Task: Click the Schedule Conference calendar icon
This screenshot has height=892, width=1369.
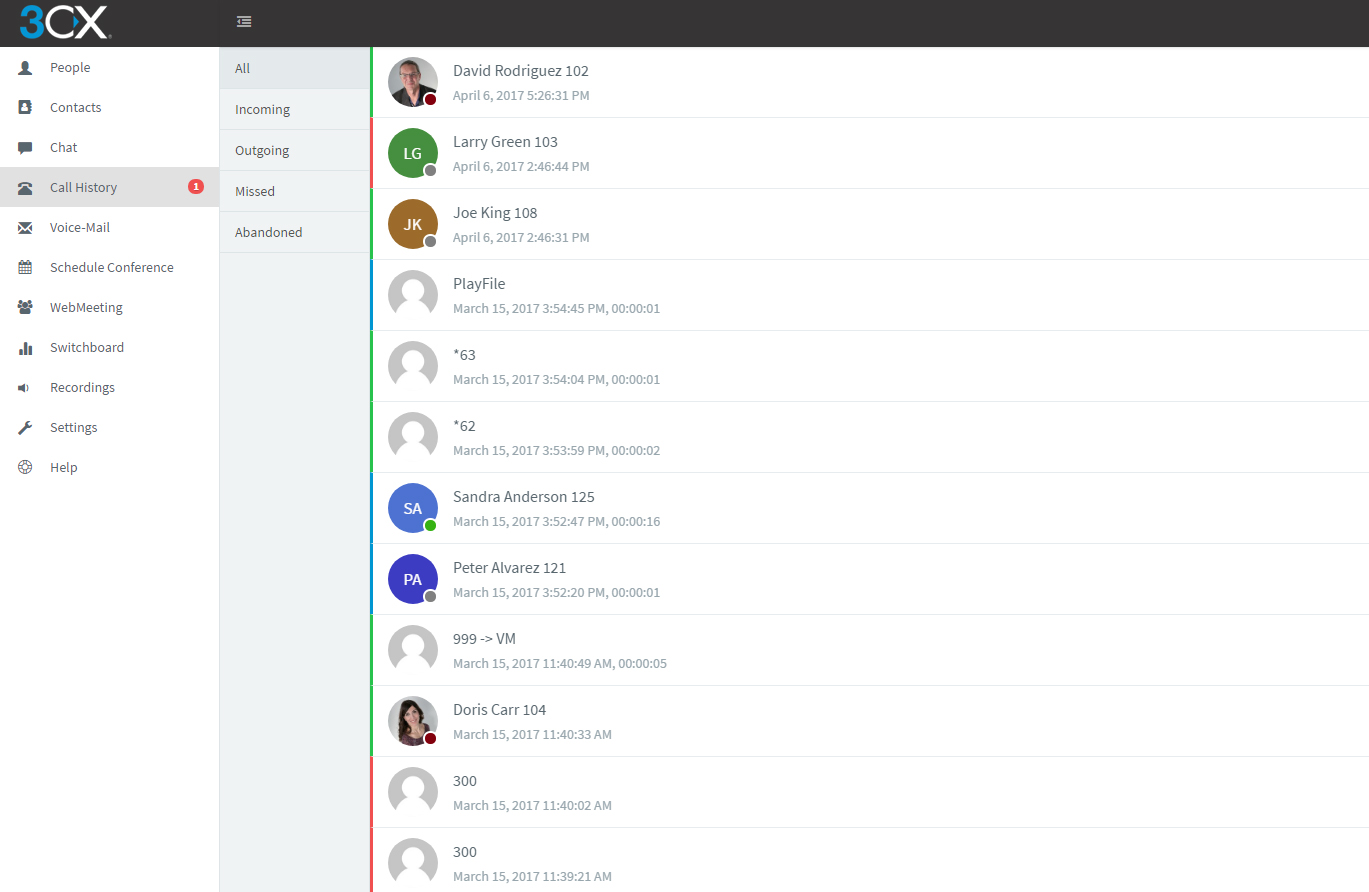Action: tap(26, 268)
